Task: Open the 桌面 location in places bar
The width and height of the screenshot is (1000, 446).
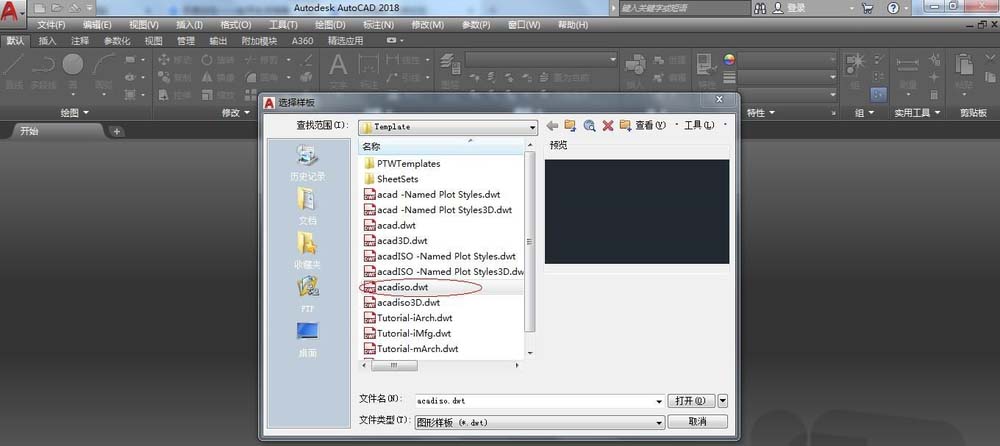Action: pos(308,339)
